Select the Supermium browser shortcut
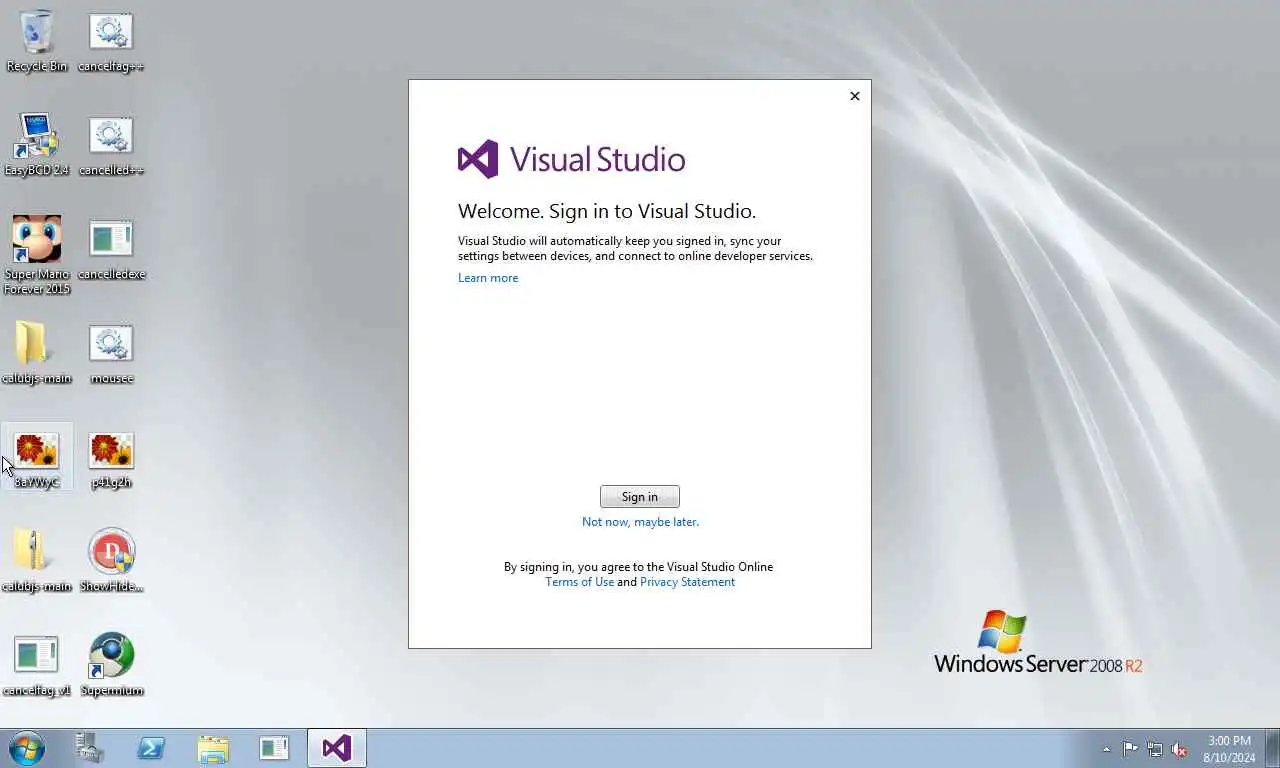 111,665
